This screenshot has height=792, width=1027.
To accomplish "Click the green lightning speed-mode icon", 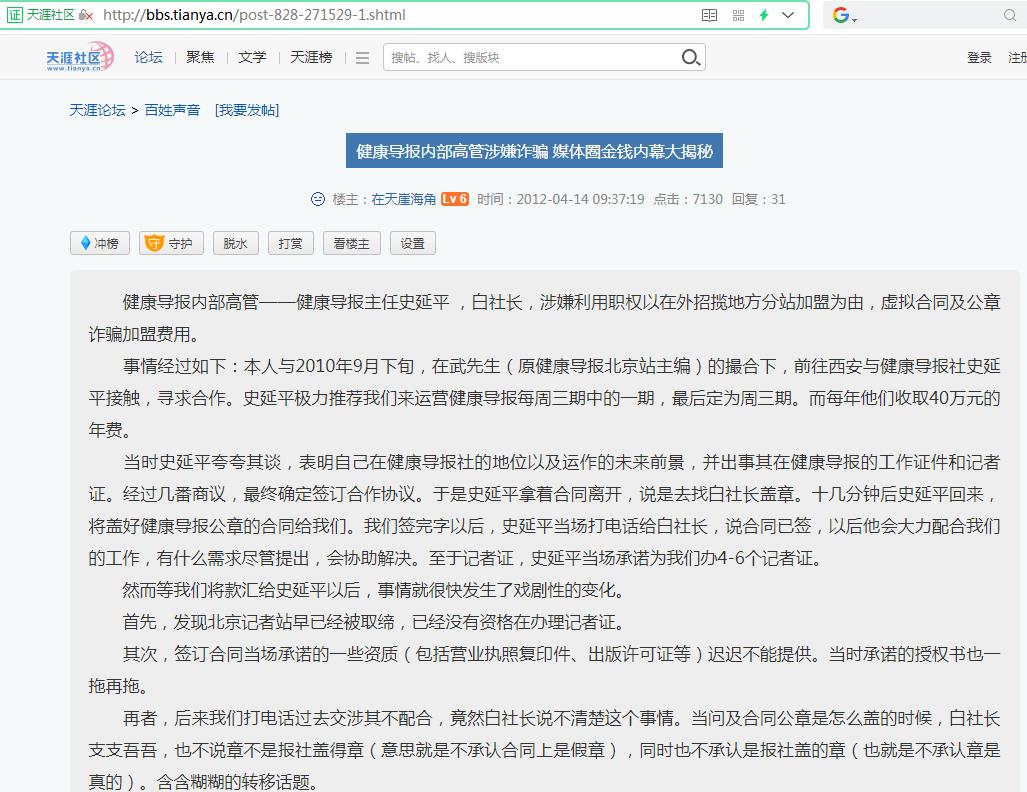I will [764, 15].
